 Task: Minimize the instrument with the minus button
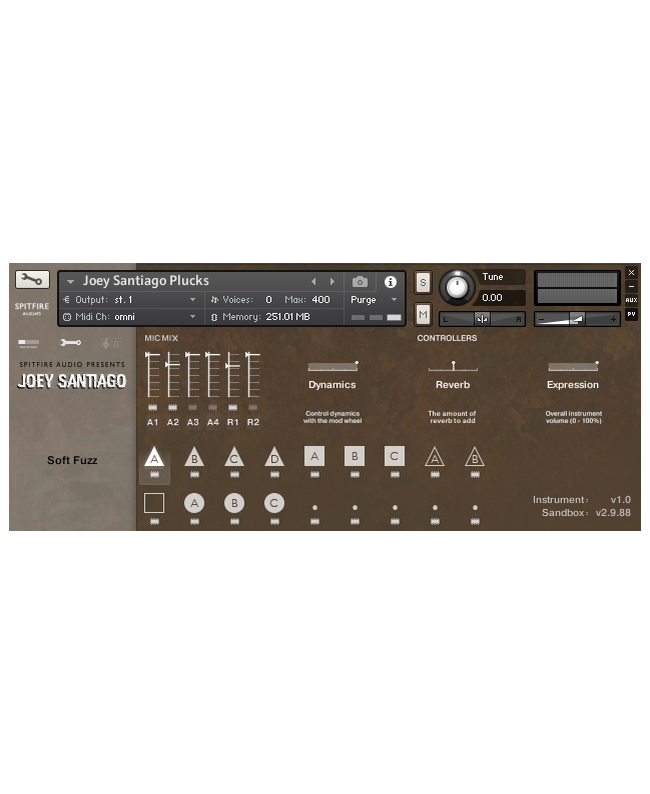[631, 286]
